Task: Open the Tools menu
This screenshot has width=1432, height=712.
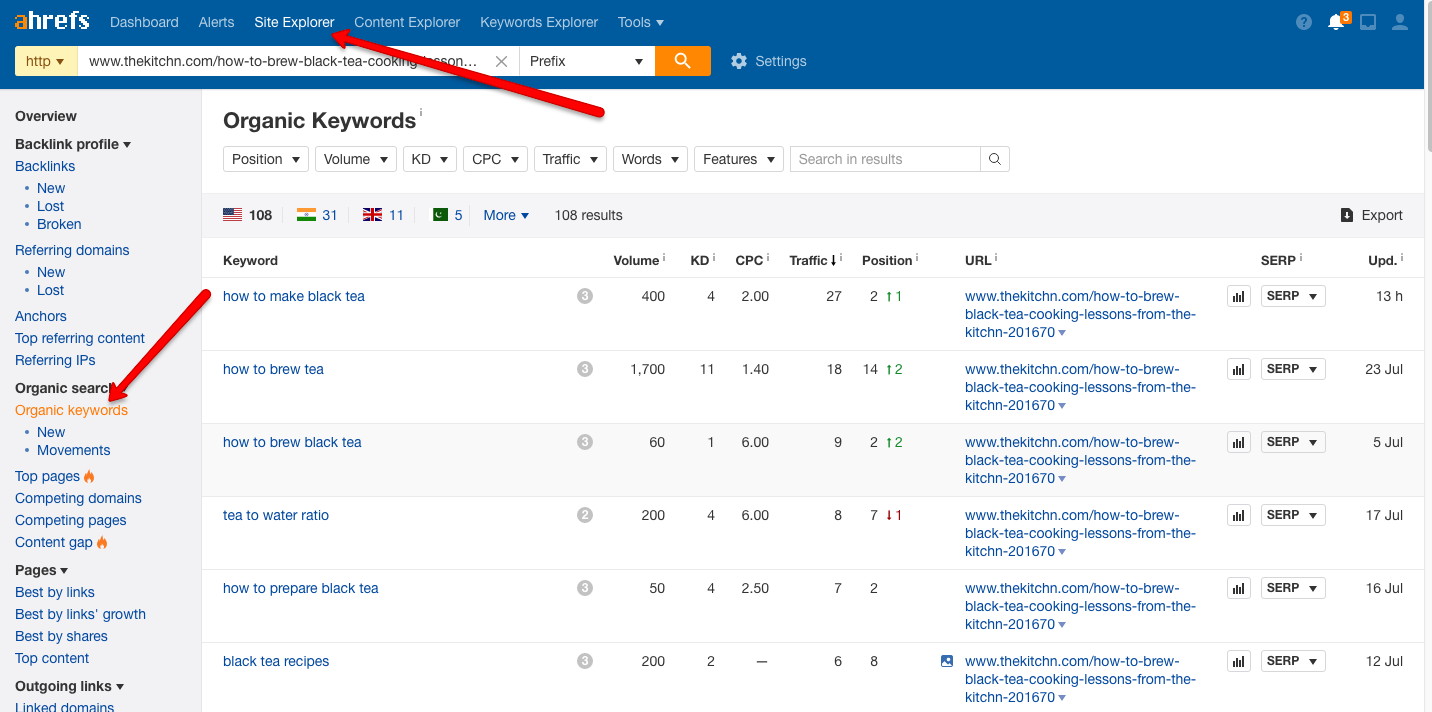Action: (640, 22)
